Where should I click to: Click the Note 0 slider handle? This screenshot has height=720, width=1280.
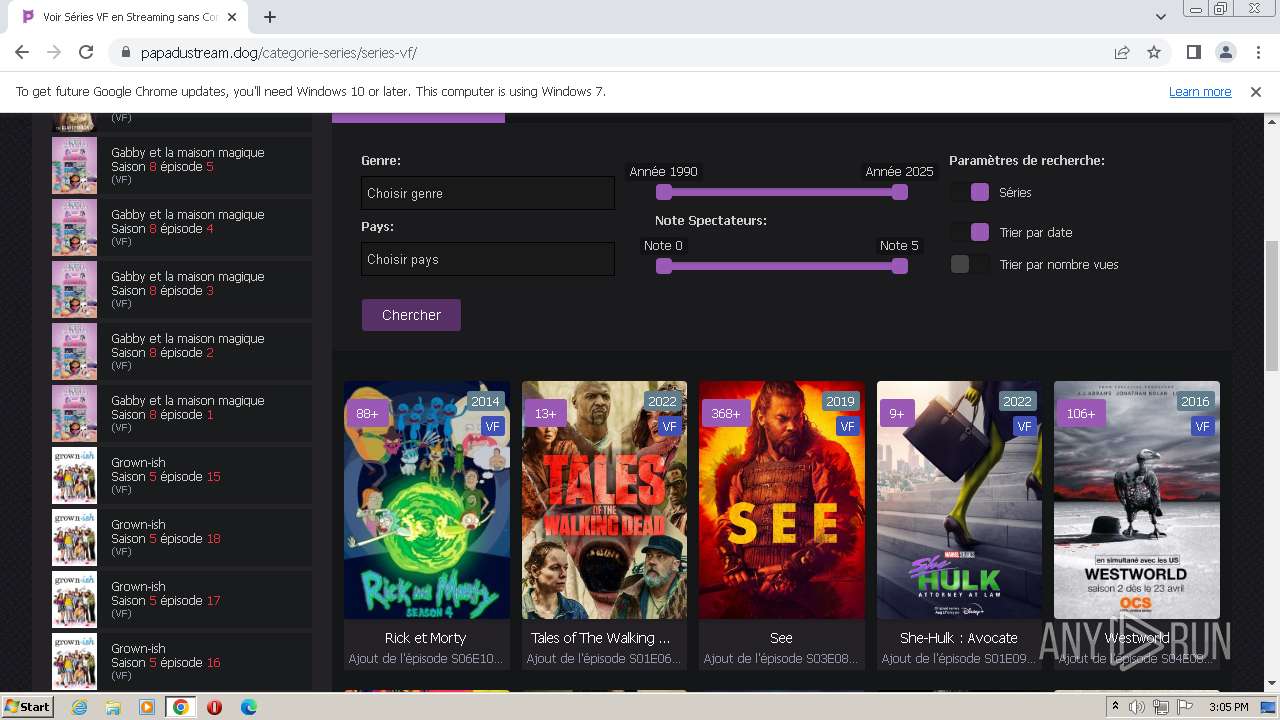click(x=664, y=266)
